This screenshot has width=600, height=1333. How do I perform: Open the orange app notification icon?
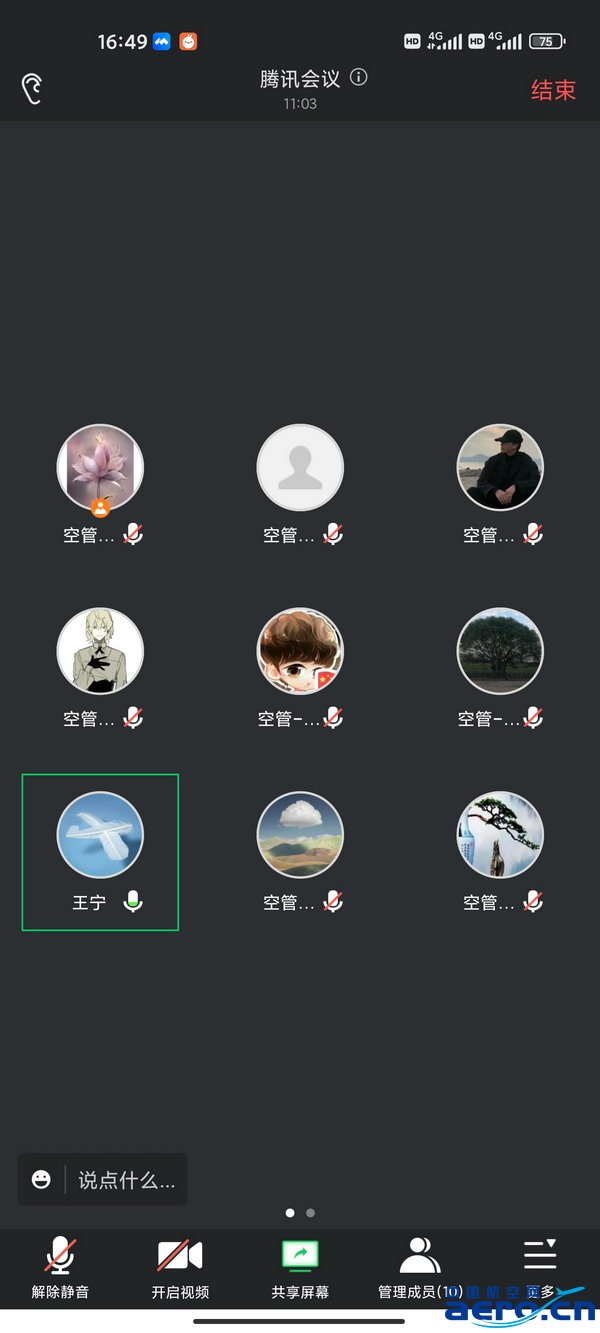coord(188,42)
